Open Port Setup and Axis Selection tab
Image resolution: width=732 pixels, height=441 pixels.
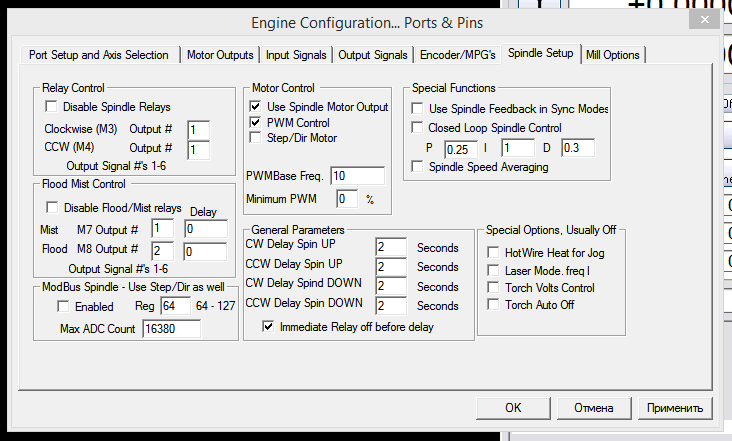(x=99, y=55)
